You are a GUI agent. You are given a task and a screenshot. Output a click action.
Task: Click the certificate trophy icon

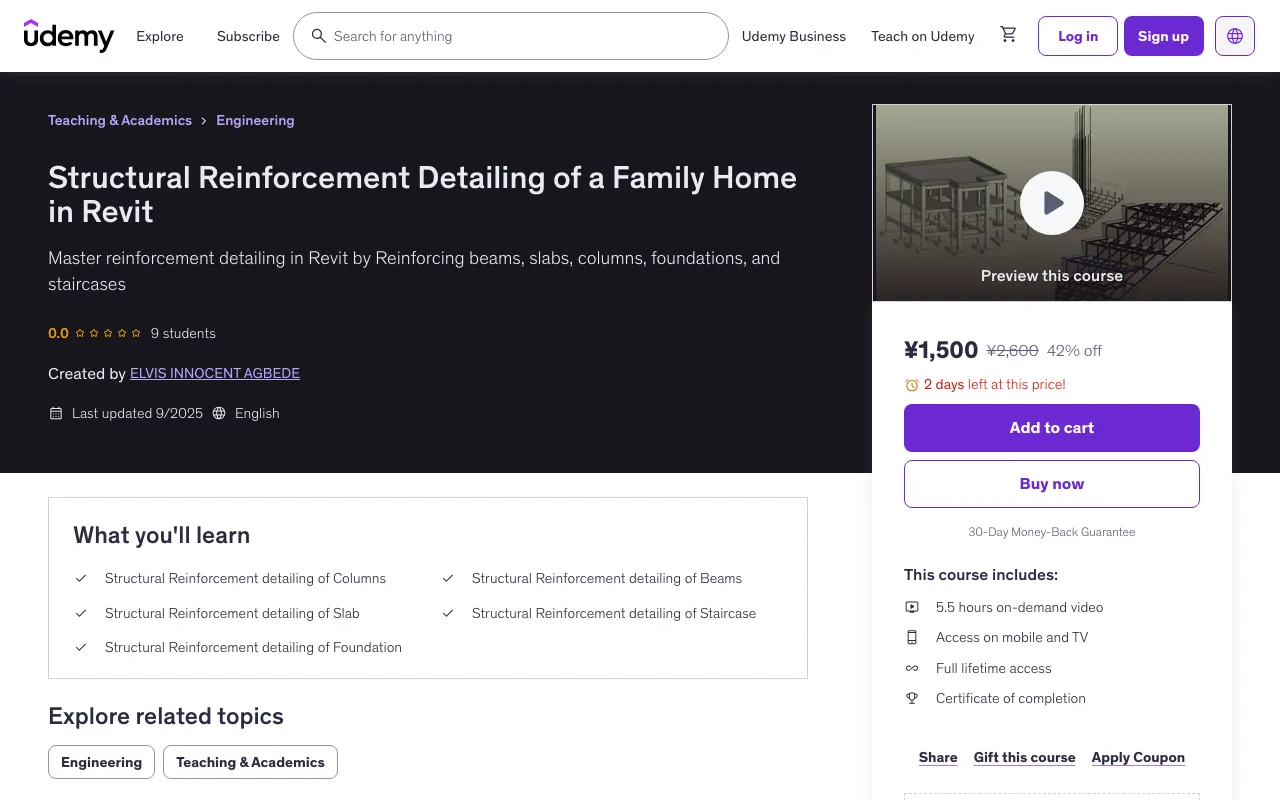[912, 698]
